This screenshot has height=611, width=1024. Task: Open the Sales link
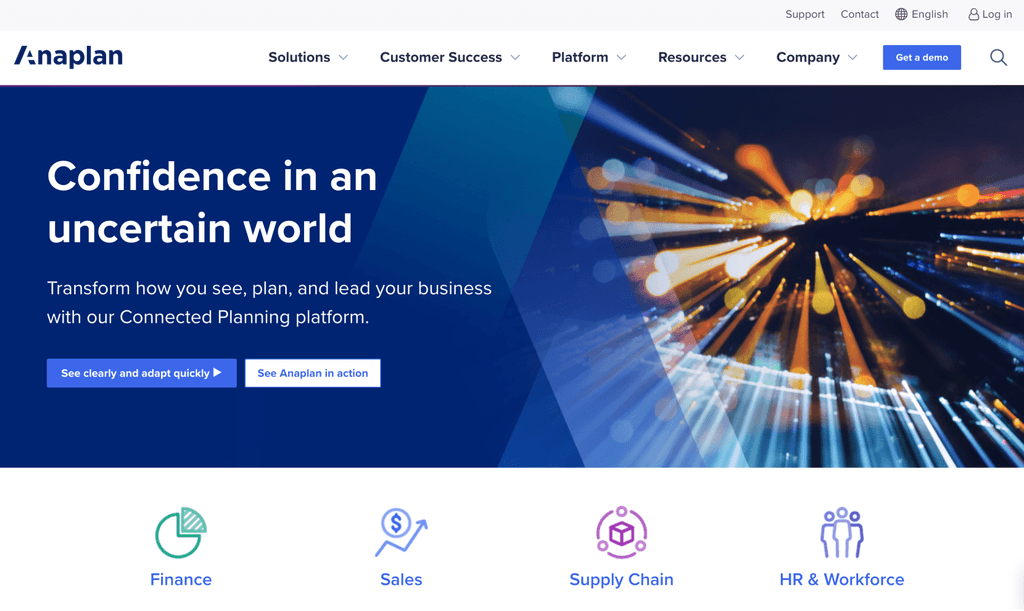tap(401, 579)
